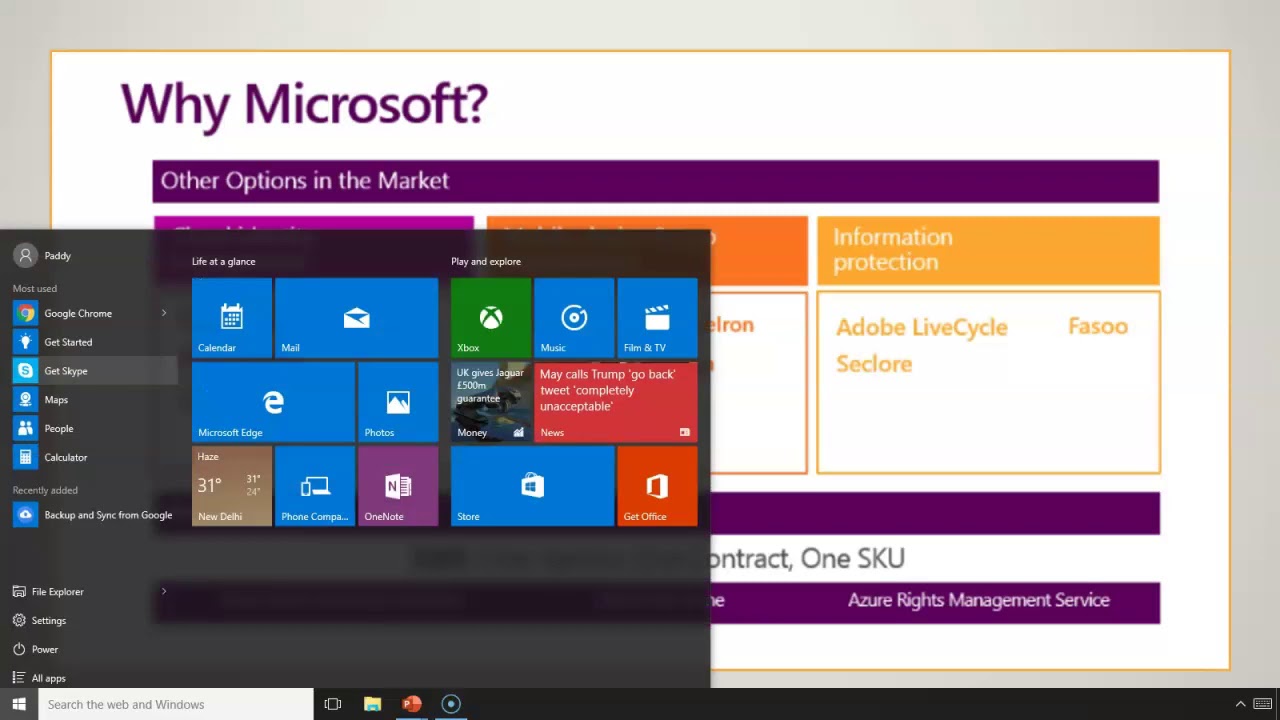Image resolution: width=1280 pixels, height=720 pixels.
Task: Open the Photos tile
Action: point(398,402)
